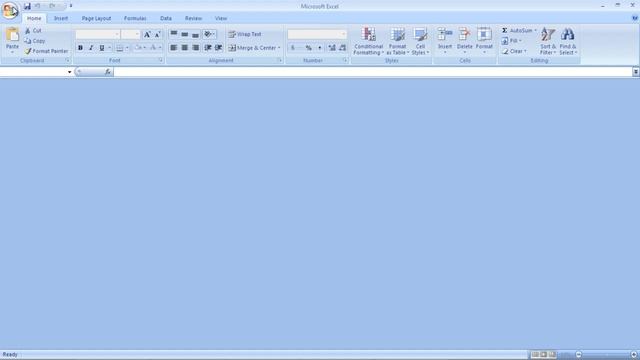Click Accounting Number Format dollar icon

(293, 48)
